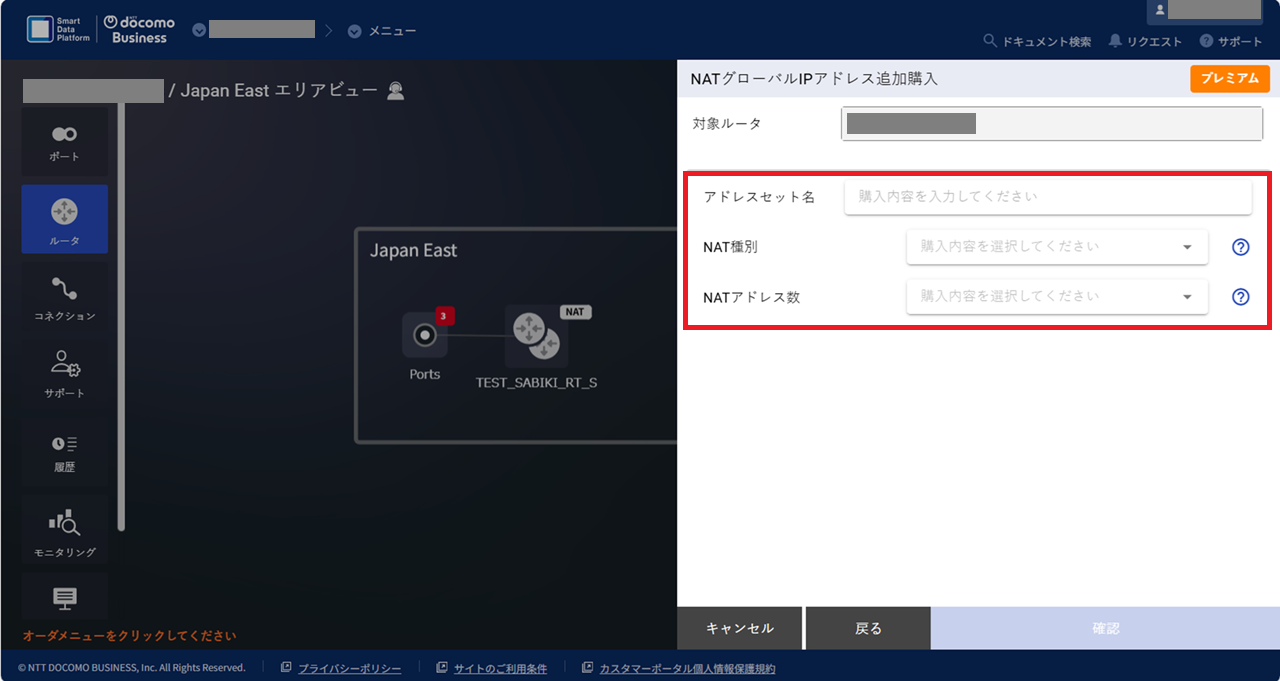The height and width of the screenshot is (681, 1280).
Task: Show help for NATアドレス数
Action: pyautogui.click(x=1240, y=297)
